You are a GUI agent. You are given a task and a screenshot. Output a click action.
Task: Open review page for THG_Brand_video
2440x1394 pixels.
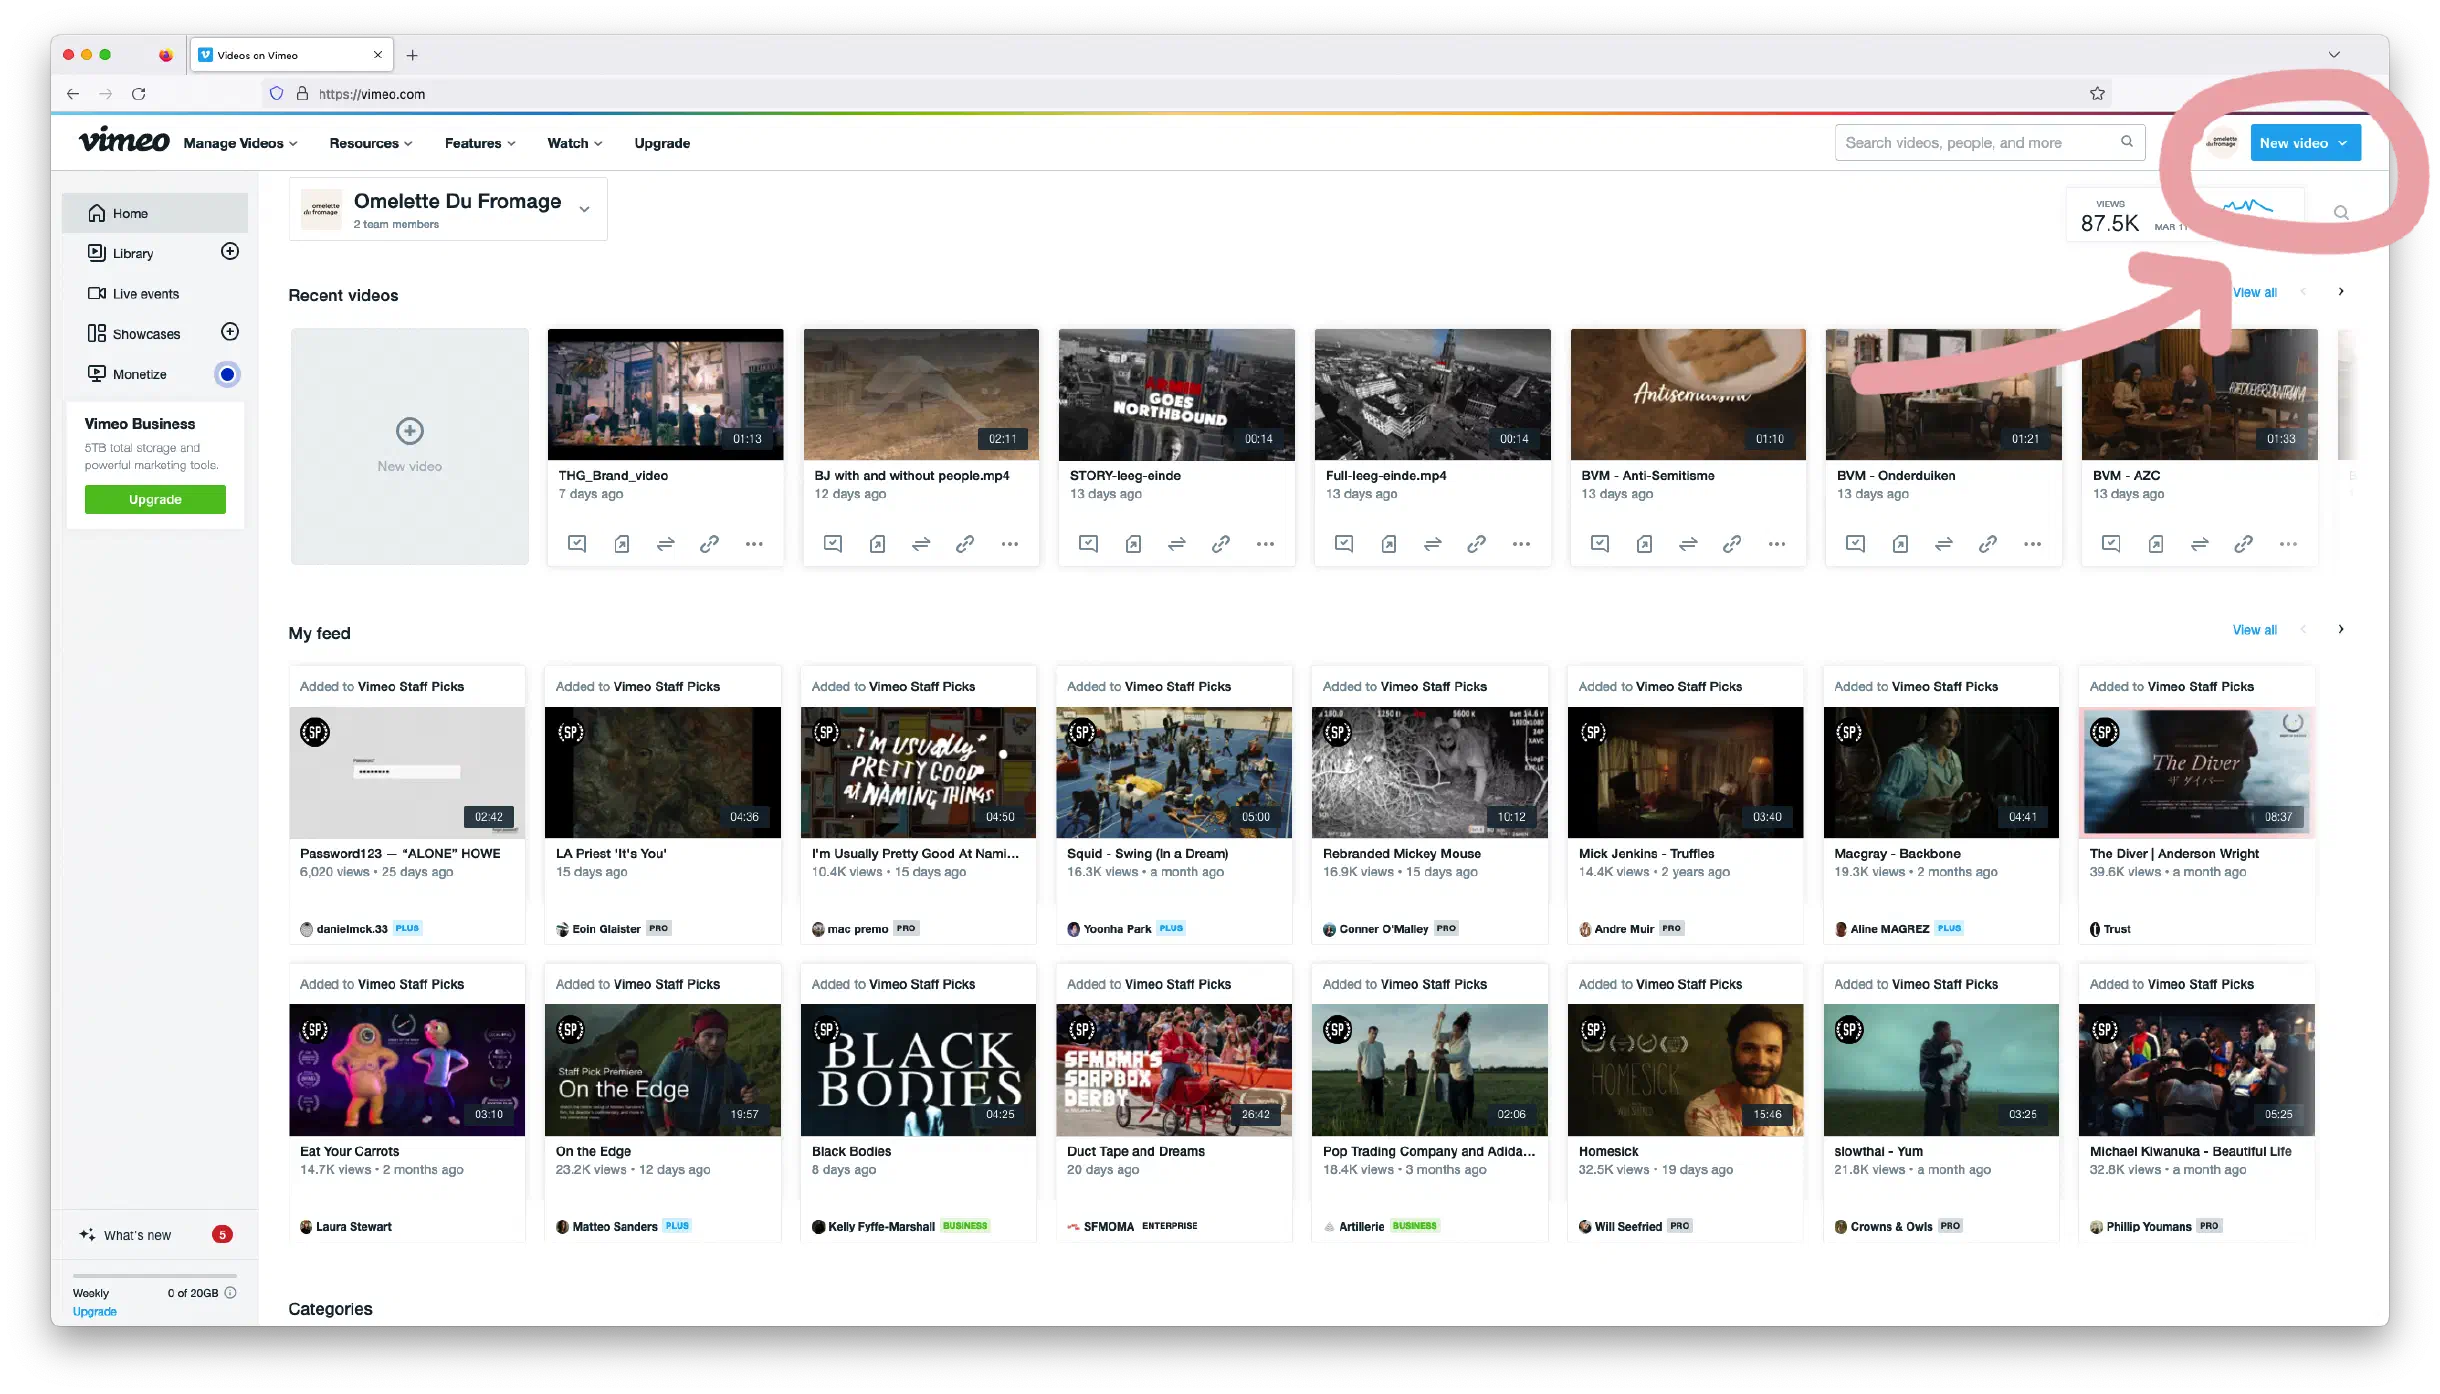pyautogui.click(x=577, y=544)
